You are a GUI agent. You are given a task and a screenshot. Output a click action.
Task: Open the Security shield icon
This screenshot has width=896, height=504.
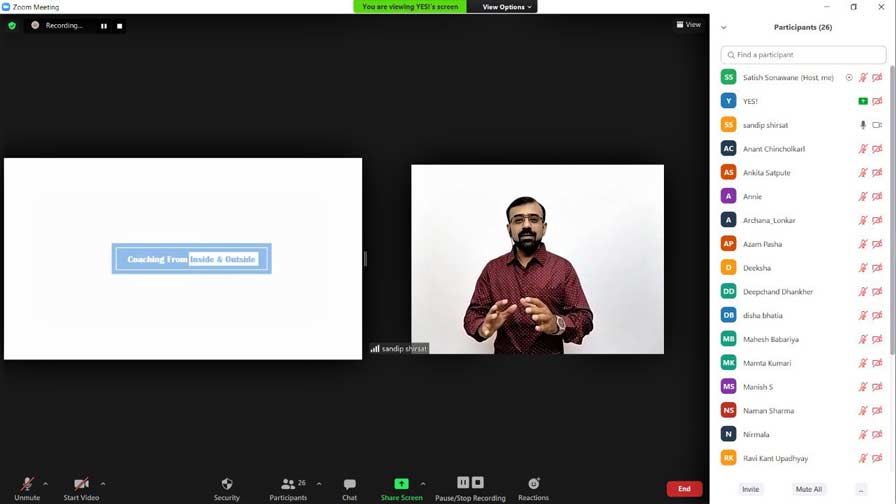[227, 483]
